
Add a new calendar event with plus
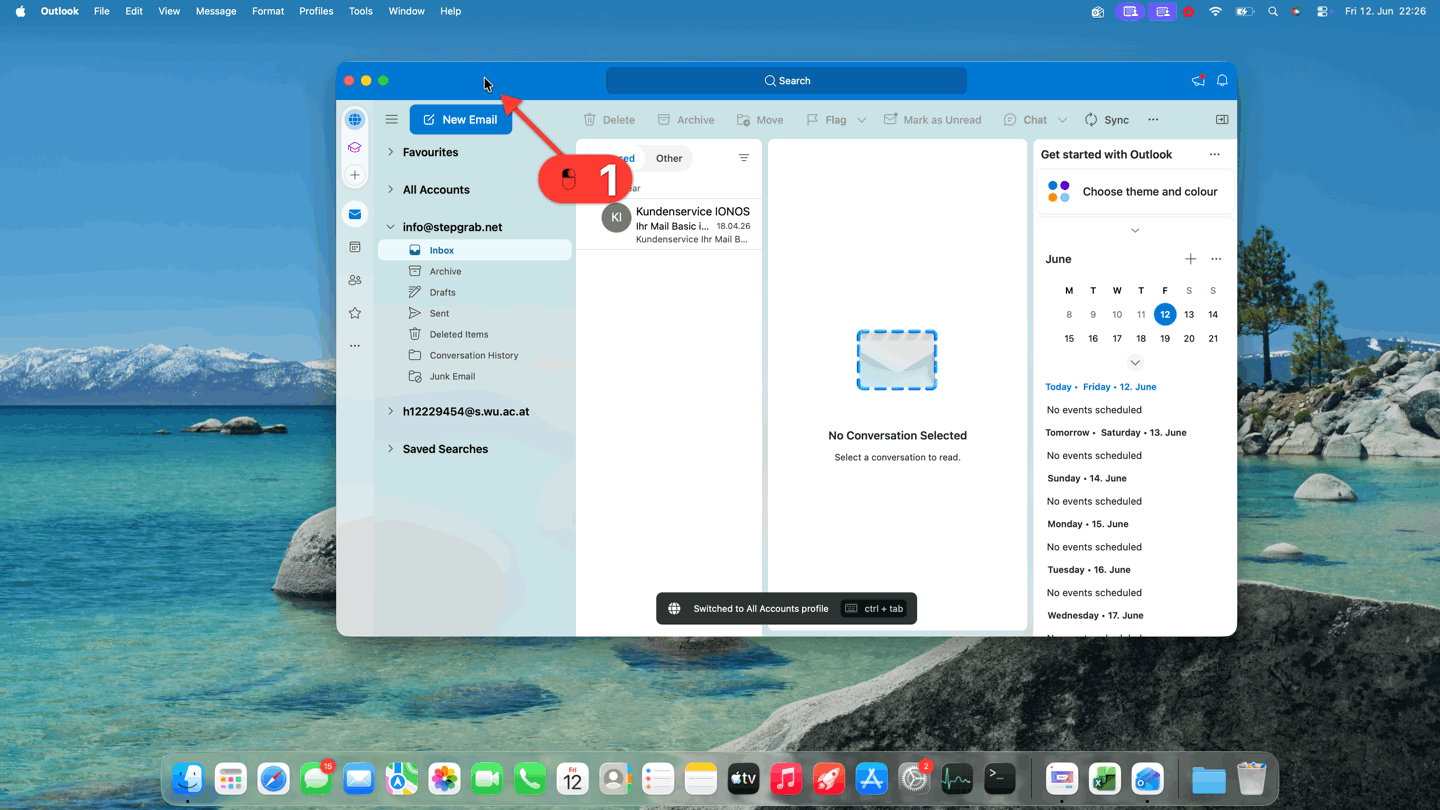point(1190,259)
